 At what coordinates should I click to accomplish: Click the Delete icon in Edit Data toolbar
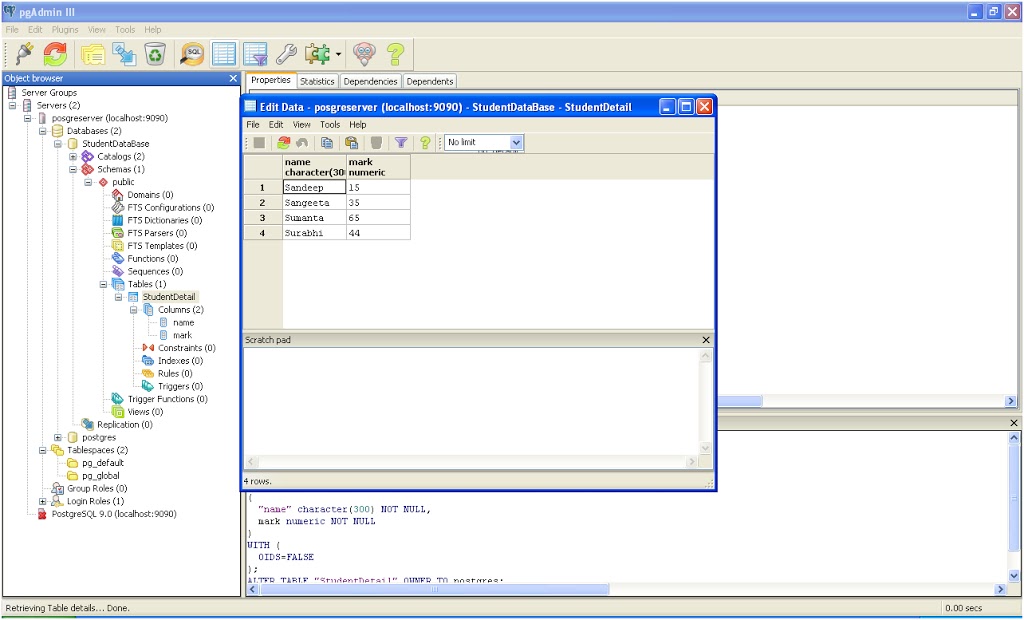[376, 142]
